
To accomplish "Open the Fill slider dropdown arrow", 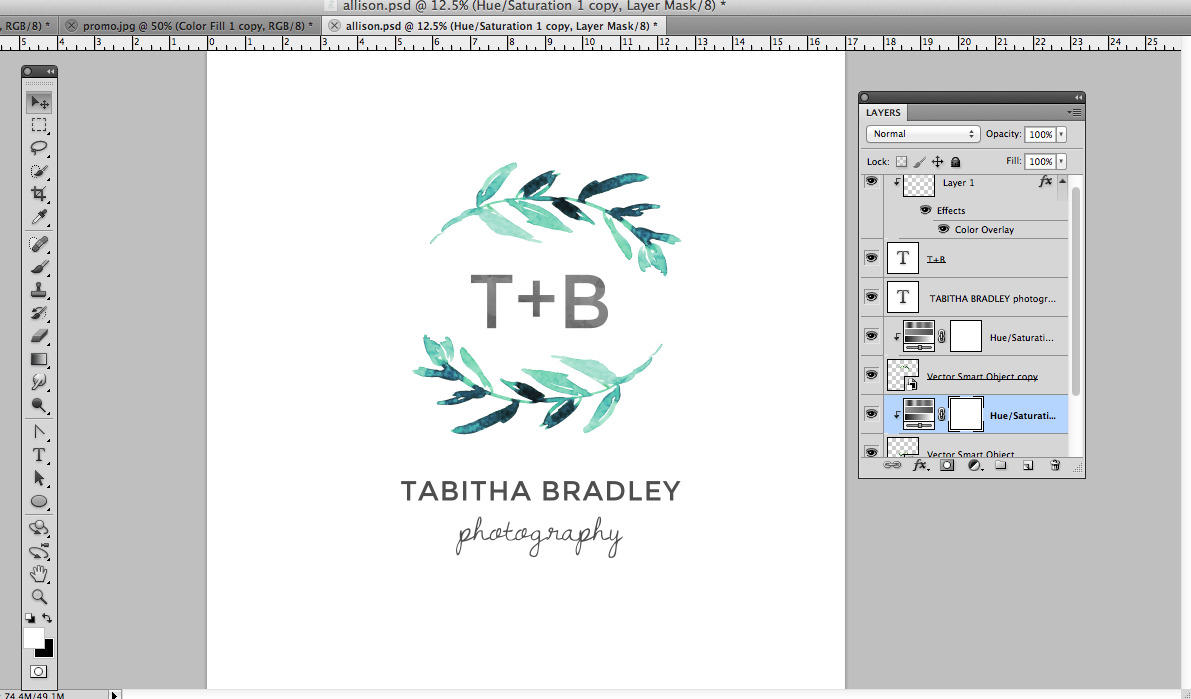I will click(1061, 161).
